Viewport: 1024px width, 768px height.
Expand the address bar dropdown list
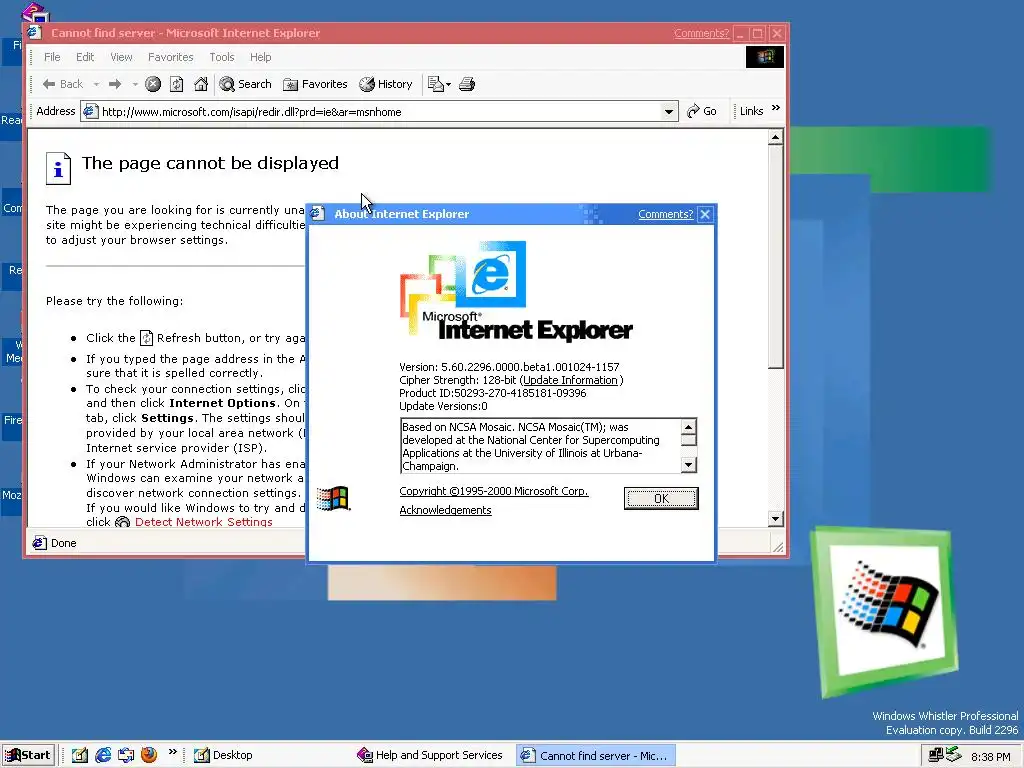(x=669, y=112)
